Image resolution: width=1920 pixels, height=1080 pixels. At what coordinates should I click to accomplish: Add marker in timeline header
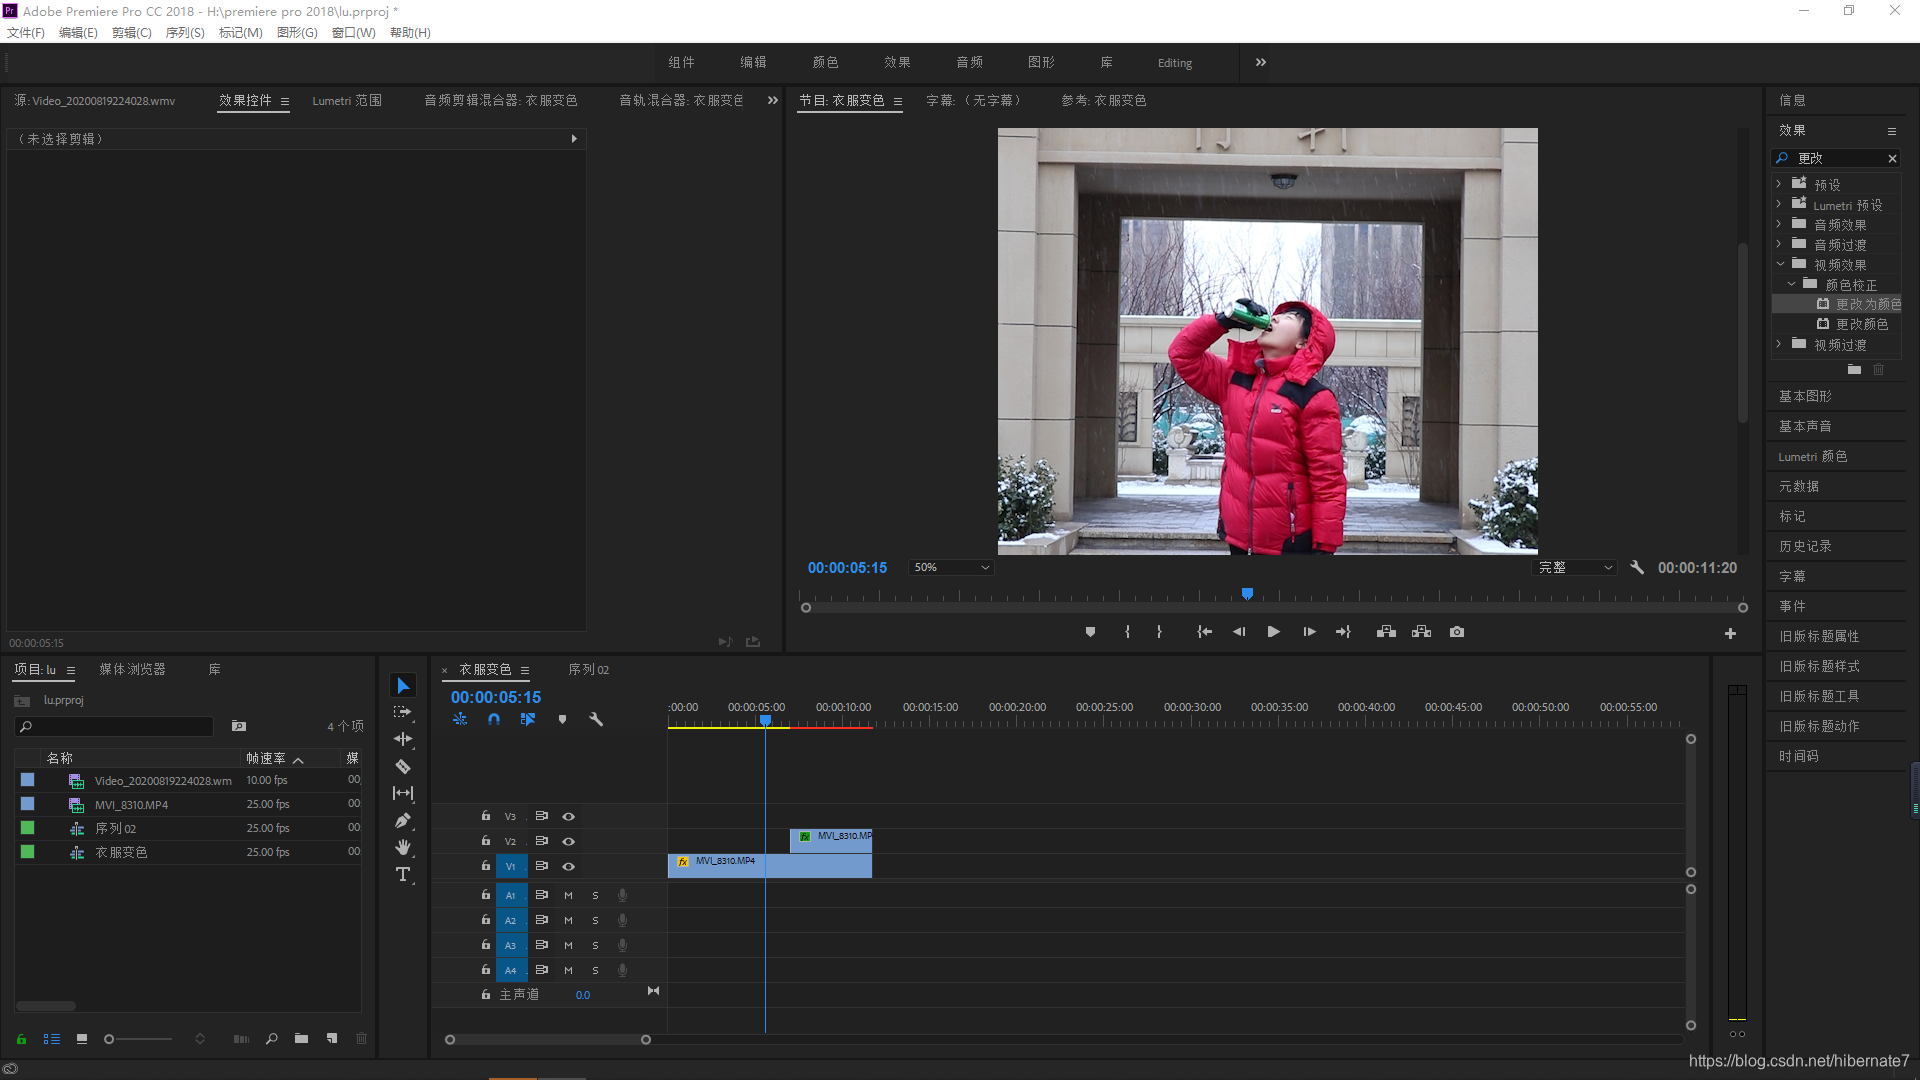pyautogui.click(x=562, y=719)
